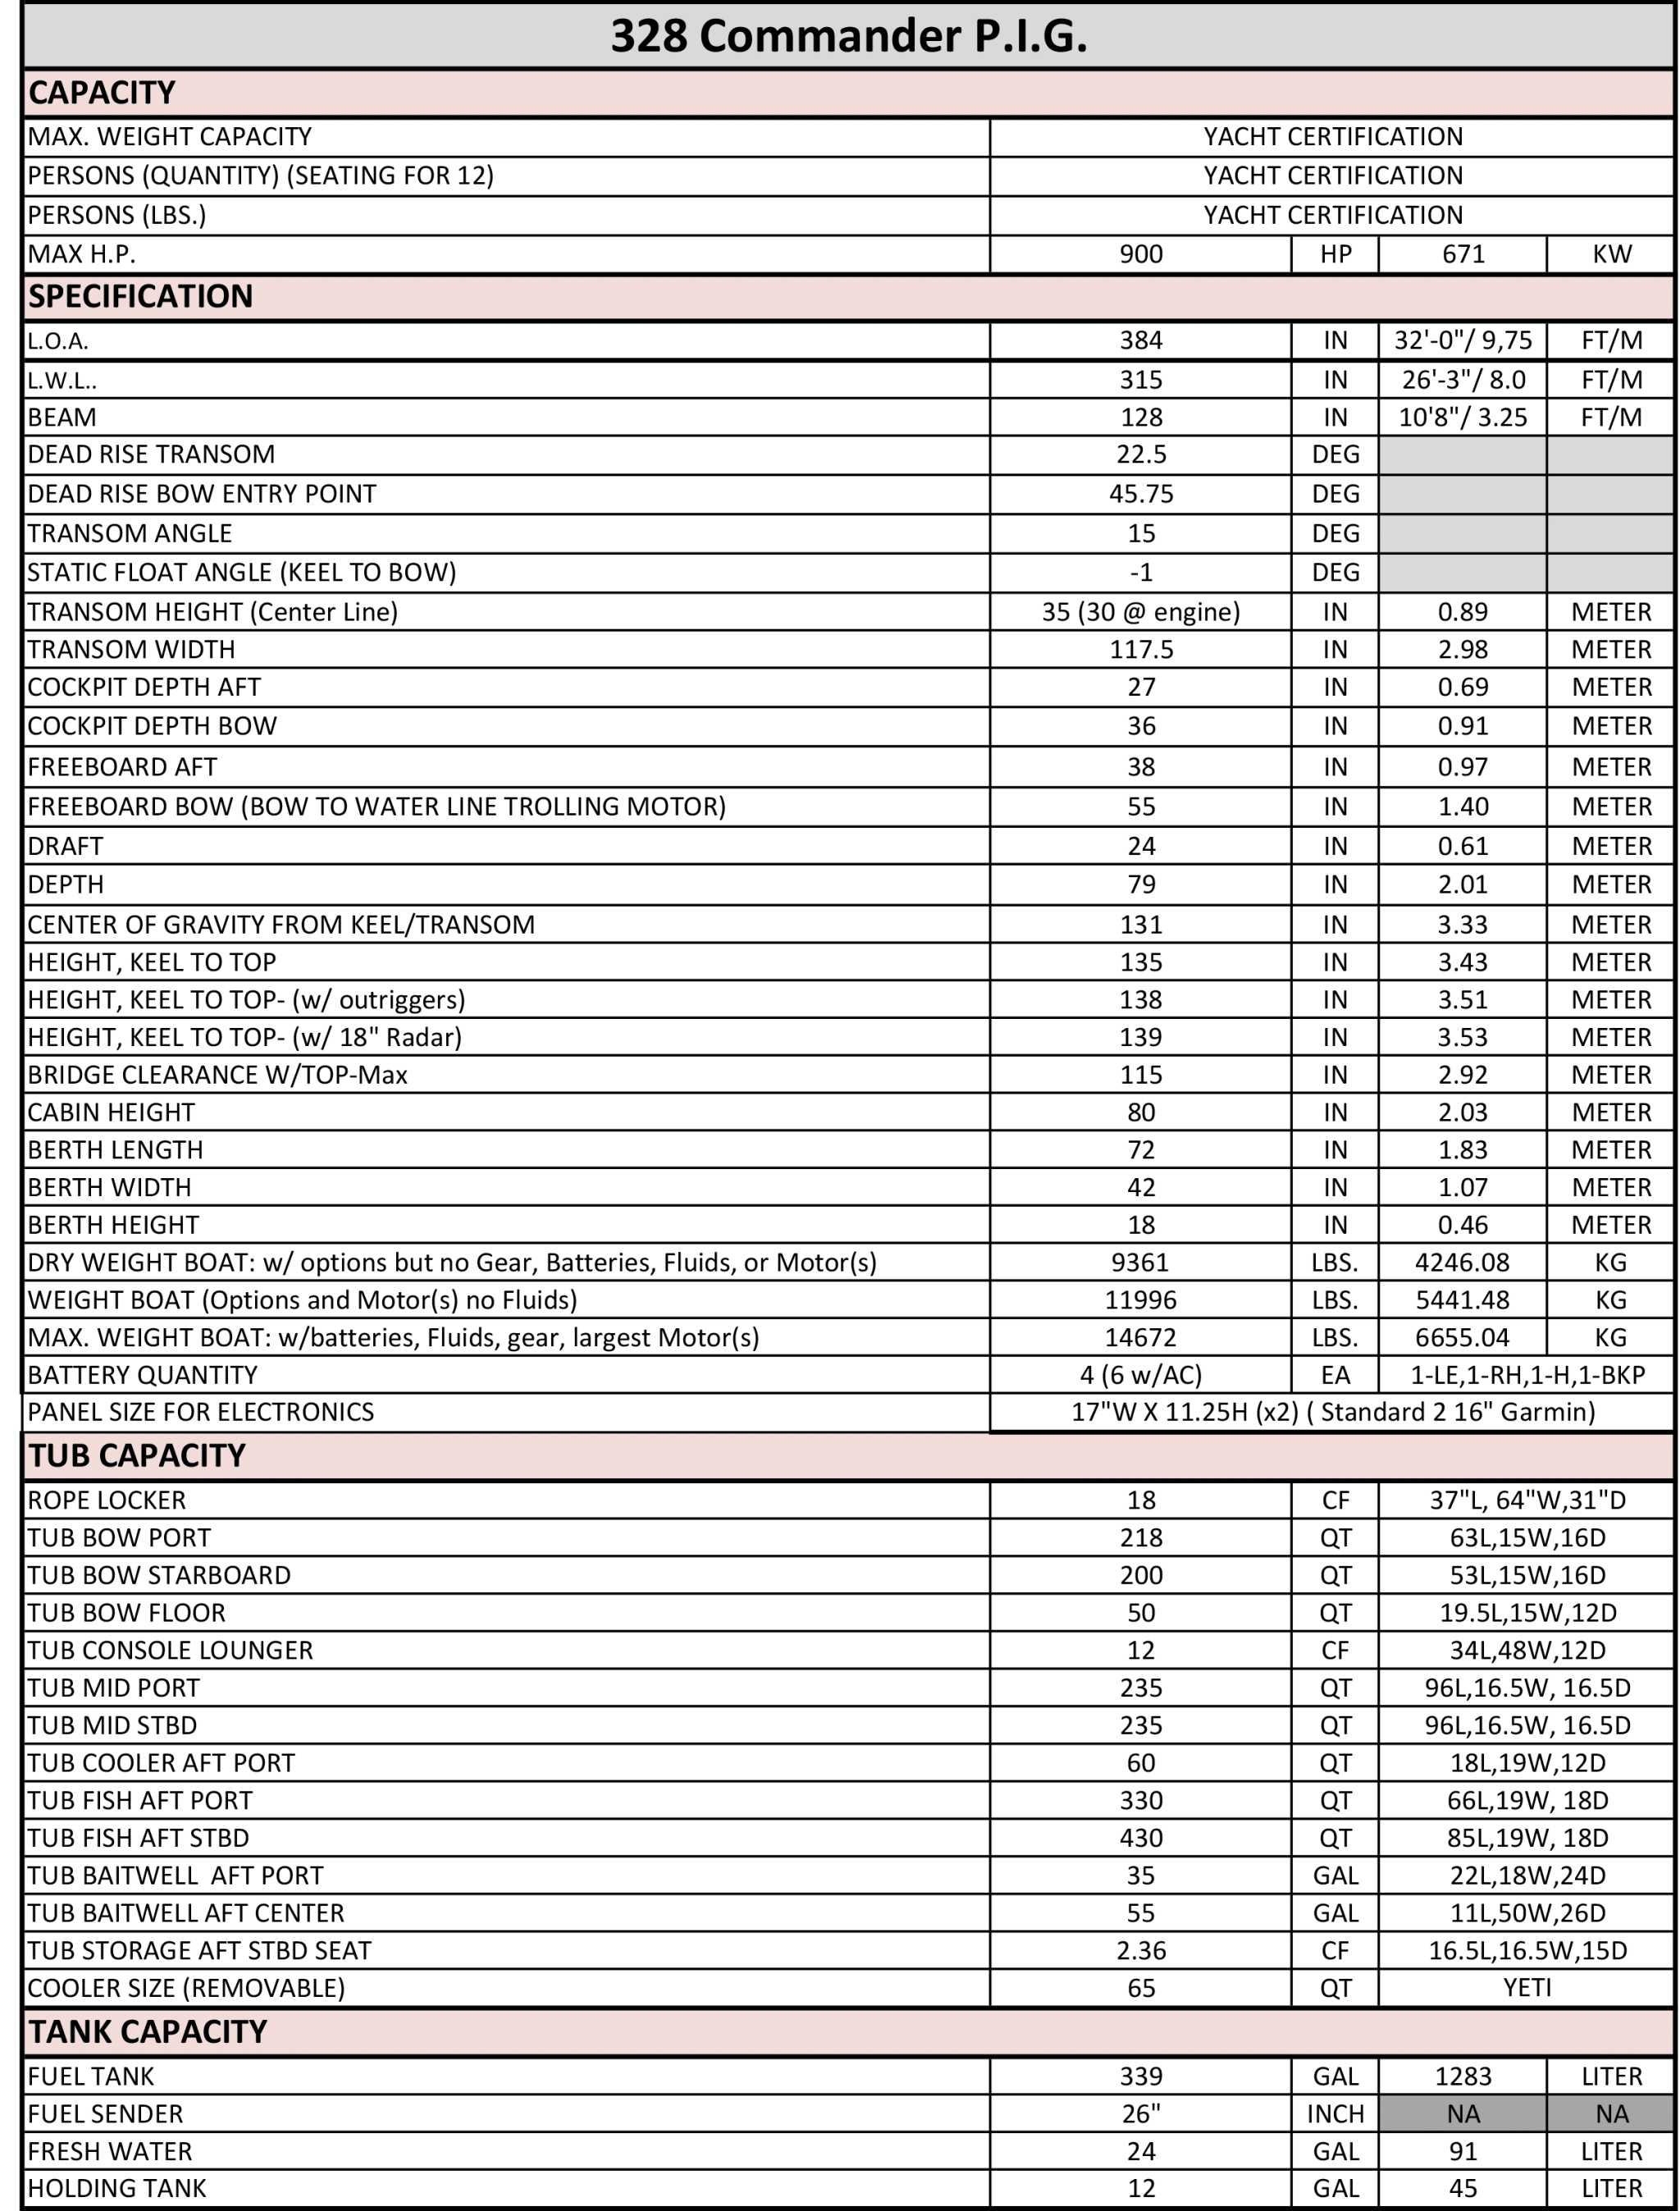Click the 'MAX. WEIGHT CAPACITY' row label
This screenshot has height=2211, width=1680.
click(x=169, y=137)
